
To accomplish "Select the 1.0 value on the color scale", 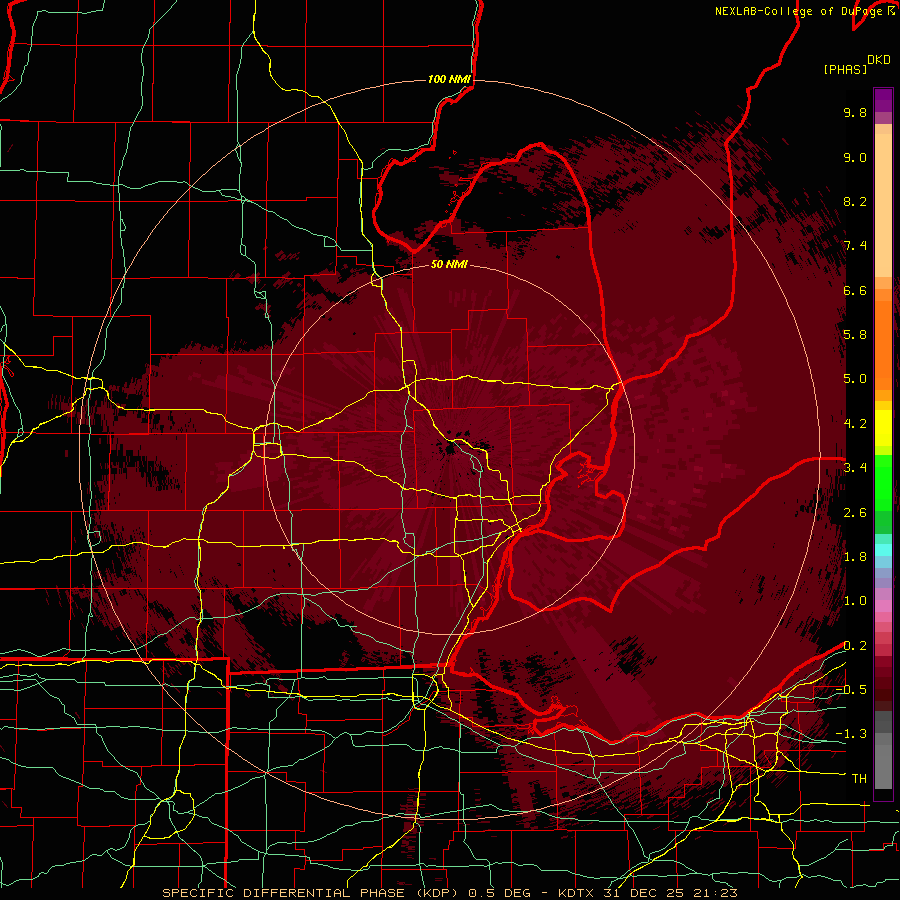I will pos(855,601).
